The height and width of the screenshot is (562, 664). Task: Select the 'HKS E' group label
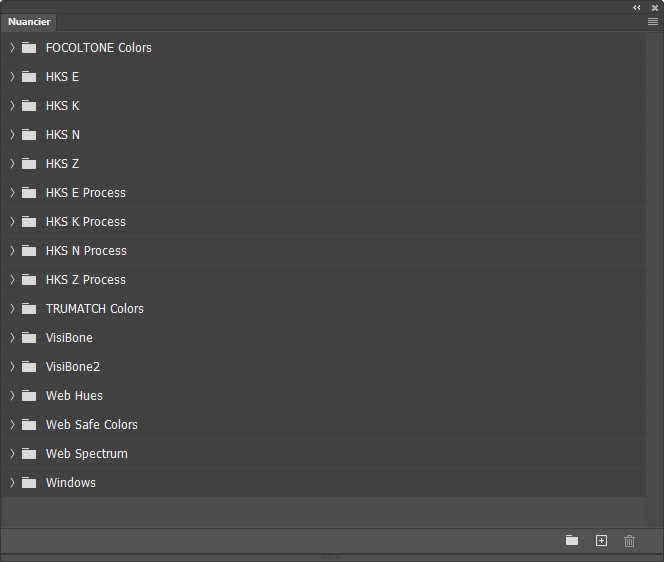62,77
